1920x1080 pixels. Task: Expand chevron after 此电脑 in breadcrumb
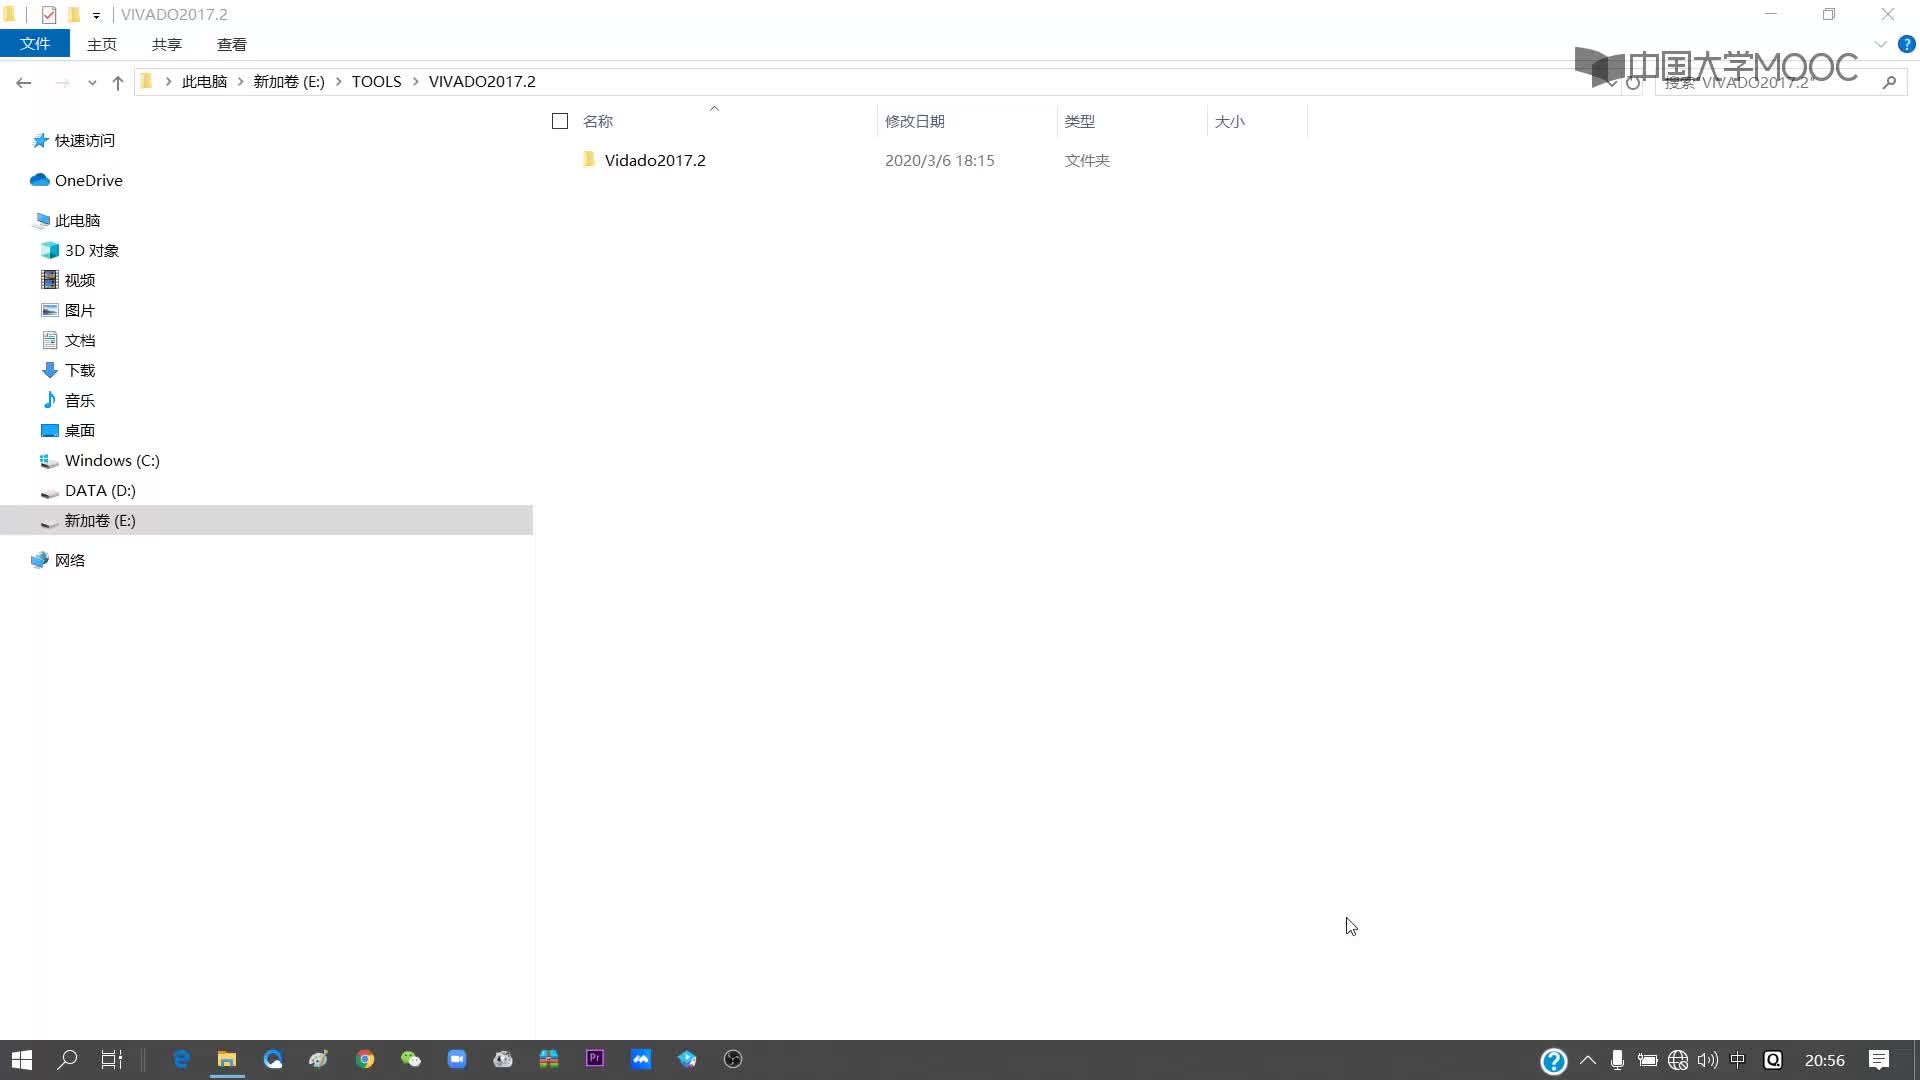pos(240,82)
